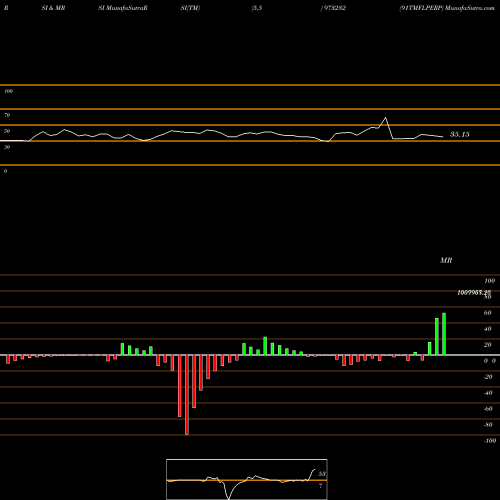Click the ')973232' header text

333,8
